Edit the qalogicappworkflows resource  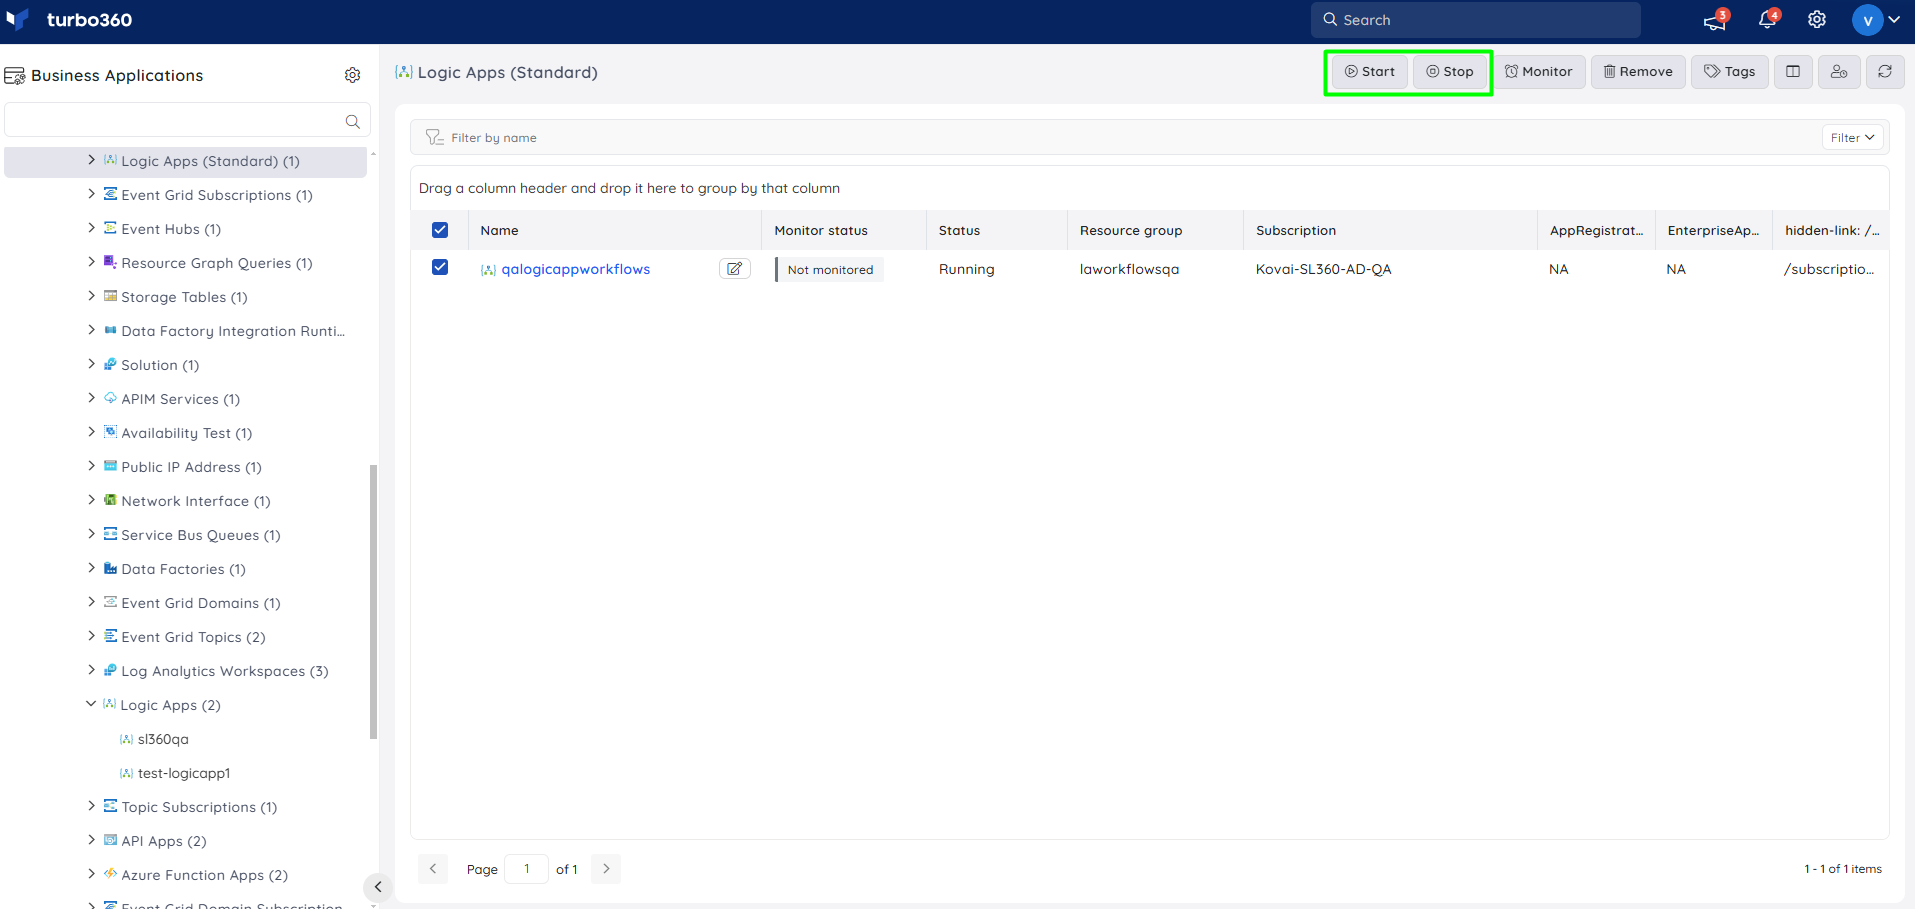pos(735,269)
